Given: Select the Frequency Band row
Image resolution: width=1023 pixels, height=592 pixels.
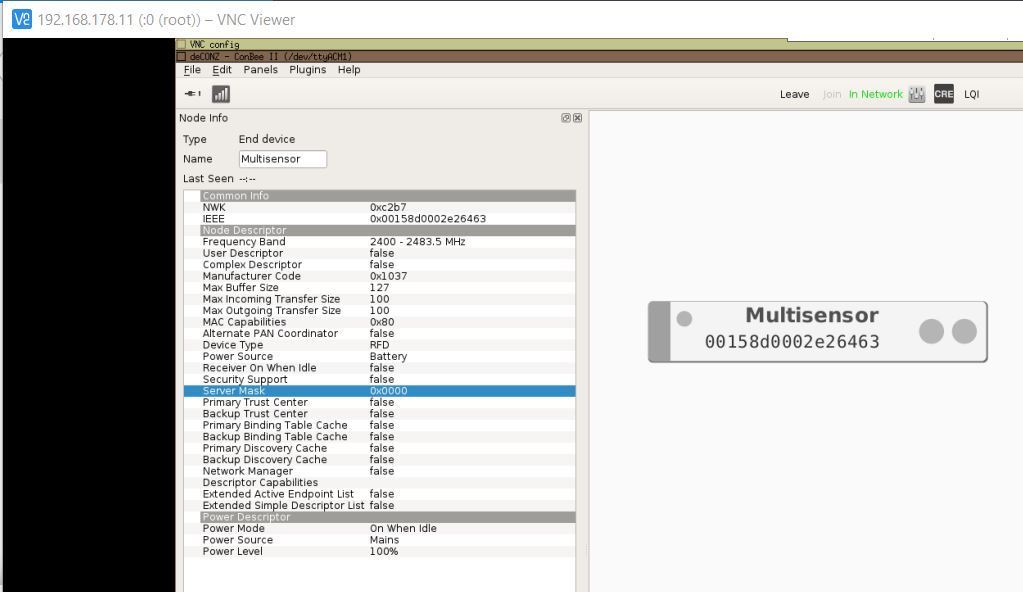Looking at the screenshot, I should pos(380,241).
